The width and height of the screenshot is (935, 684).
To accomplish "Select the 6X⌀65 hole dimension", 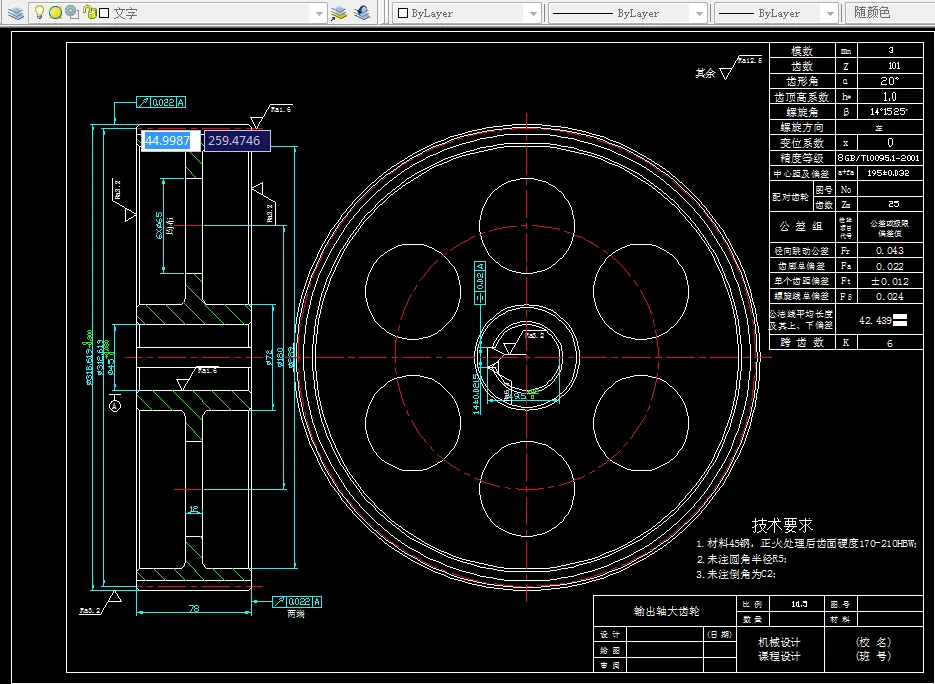I will 159,225.
